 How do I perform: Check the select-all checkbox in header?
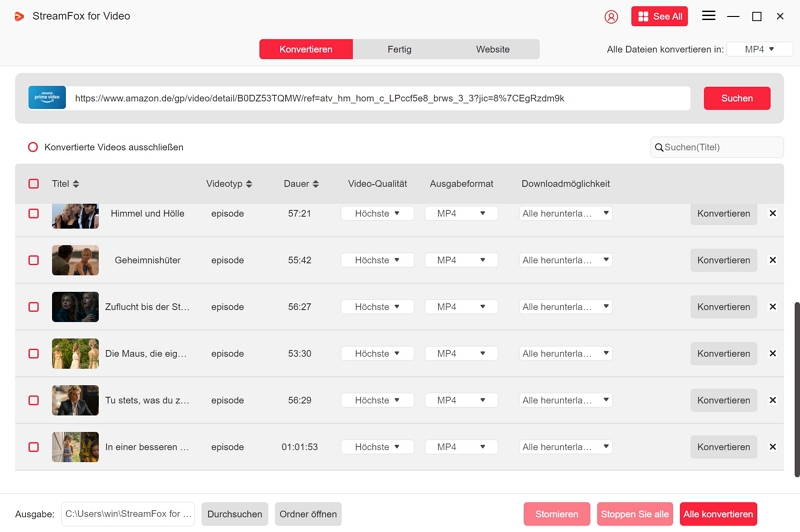pos(33,184)
